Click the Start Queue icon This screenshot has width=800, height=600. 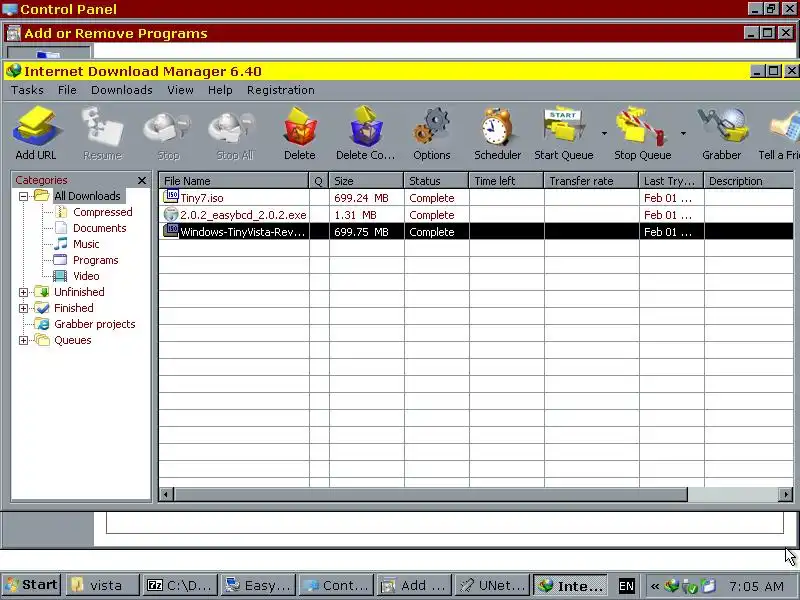pyautogui.click(x=564, y=133)
